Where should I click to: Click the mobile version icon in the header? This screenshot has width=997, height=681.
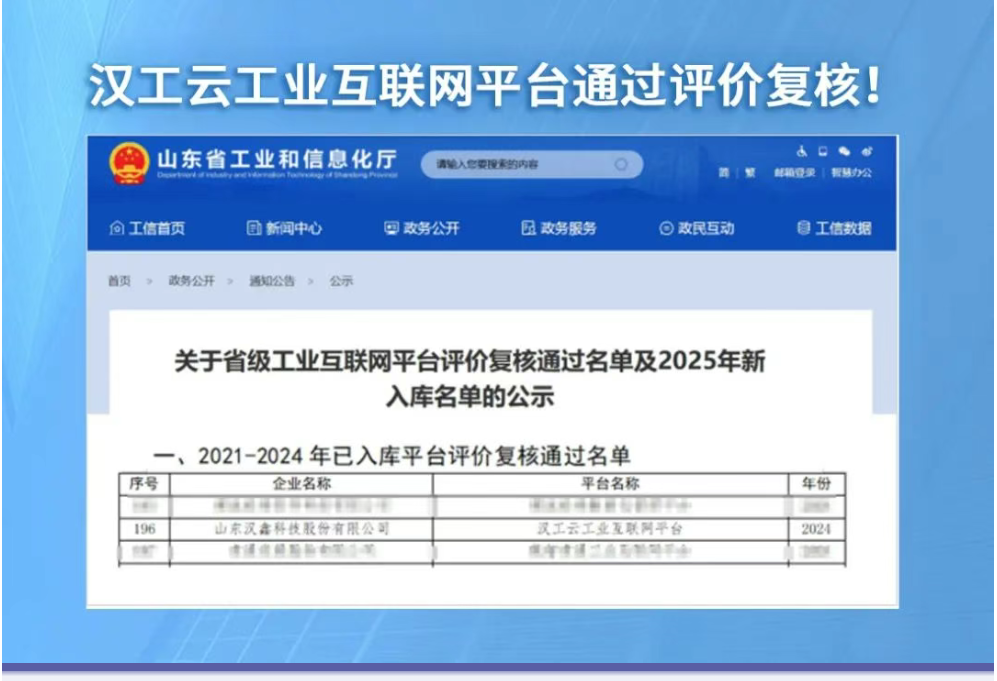point(823,151)
